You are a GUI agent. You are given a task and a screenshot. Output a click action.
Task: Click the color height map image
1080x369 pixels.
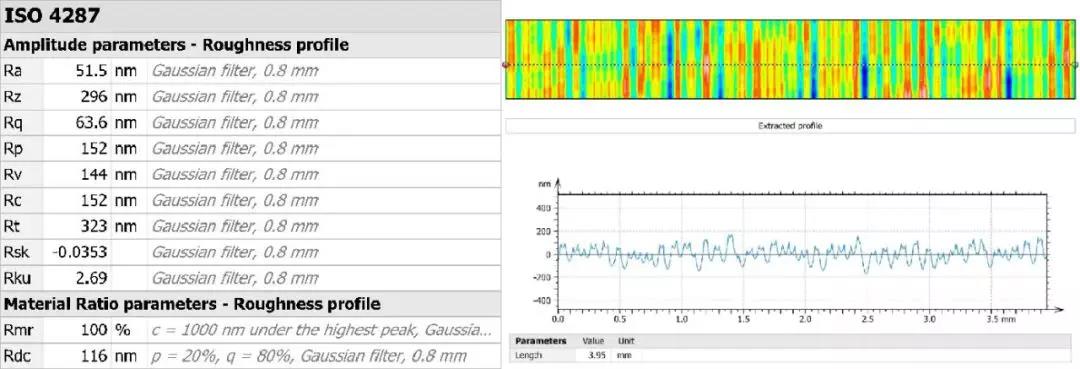coord(790,59)
